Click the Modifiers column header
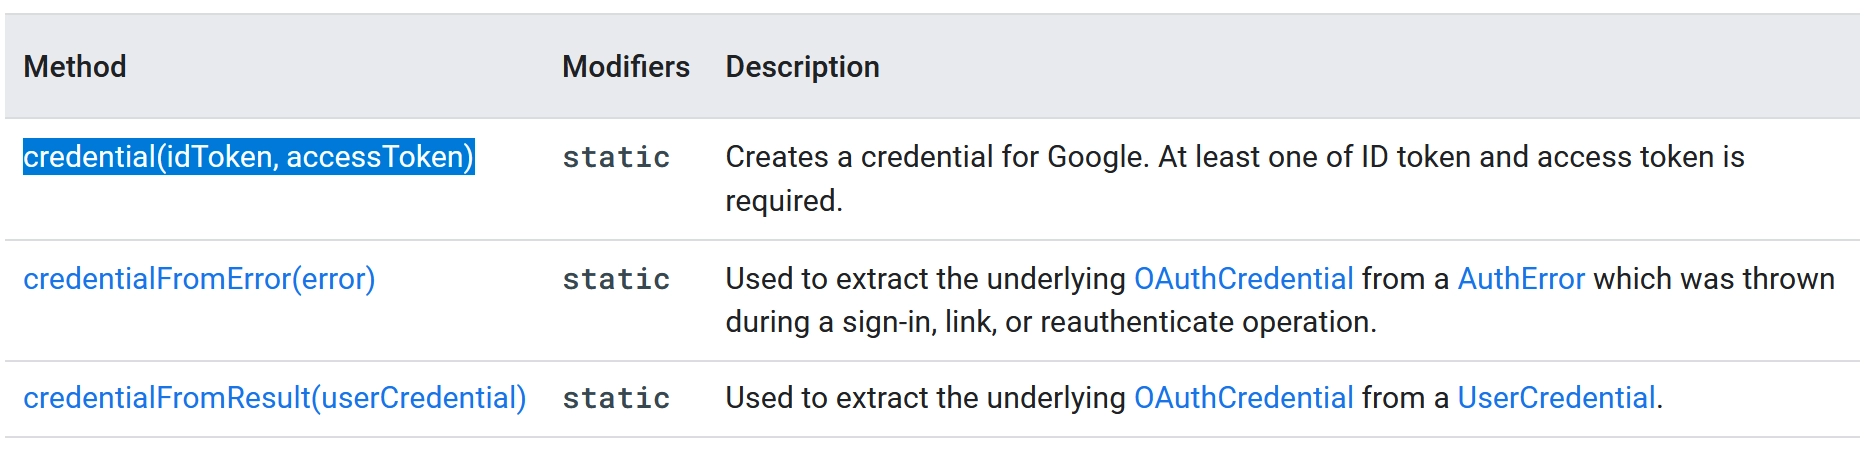This screenshot has width=1869, height=452. [x=625, y=67]
